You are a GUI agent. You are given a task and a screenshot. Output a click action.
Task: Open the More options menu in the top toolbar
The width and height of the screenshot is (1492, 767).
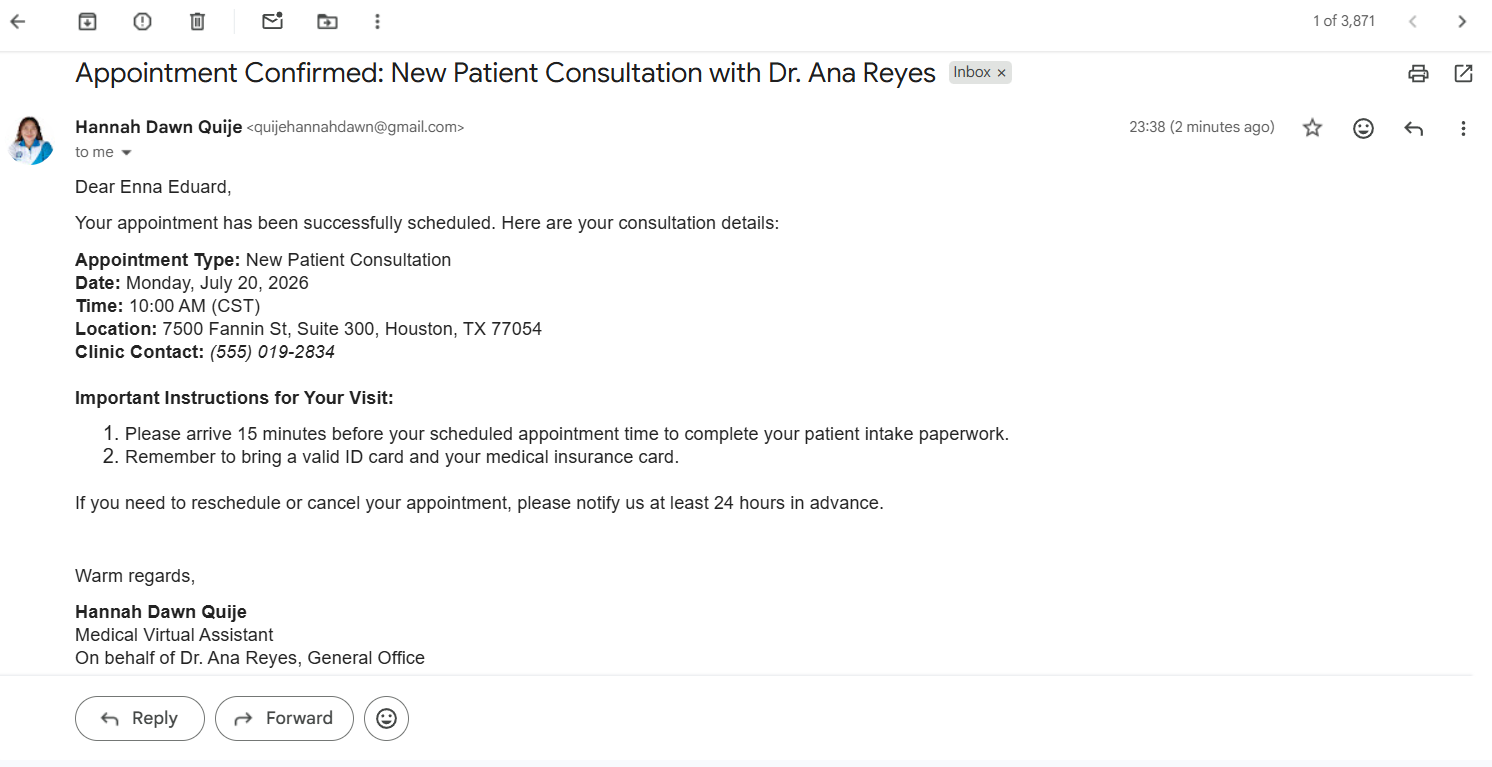[377, 21]
